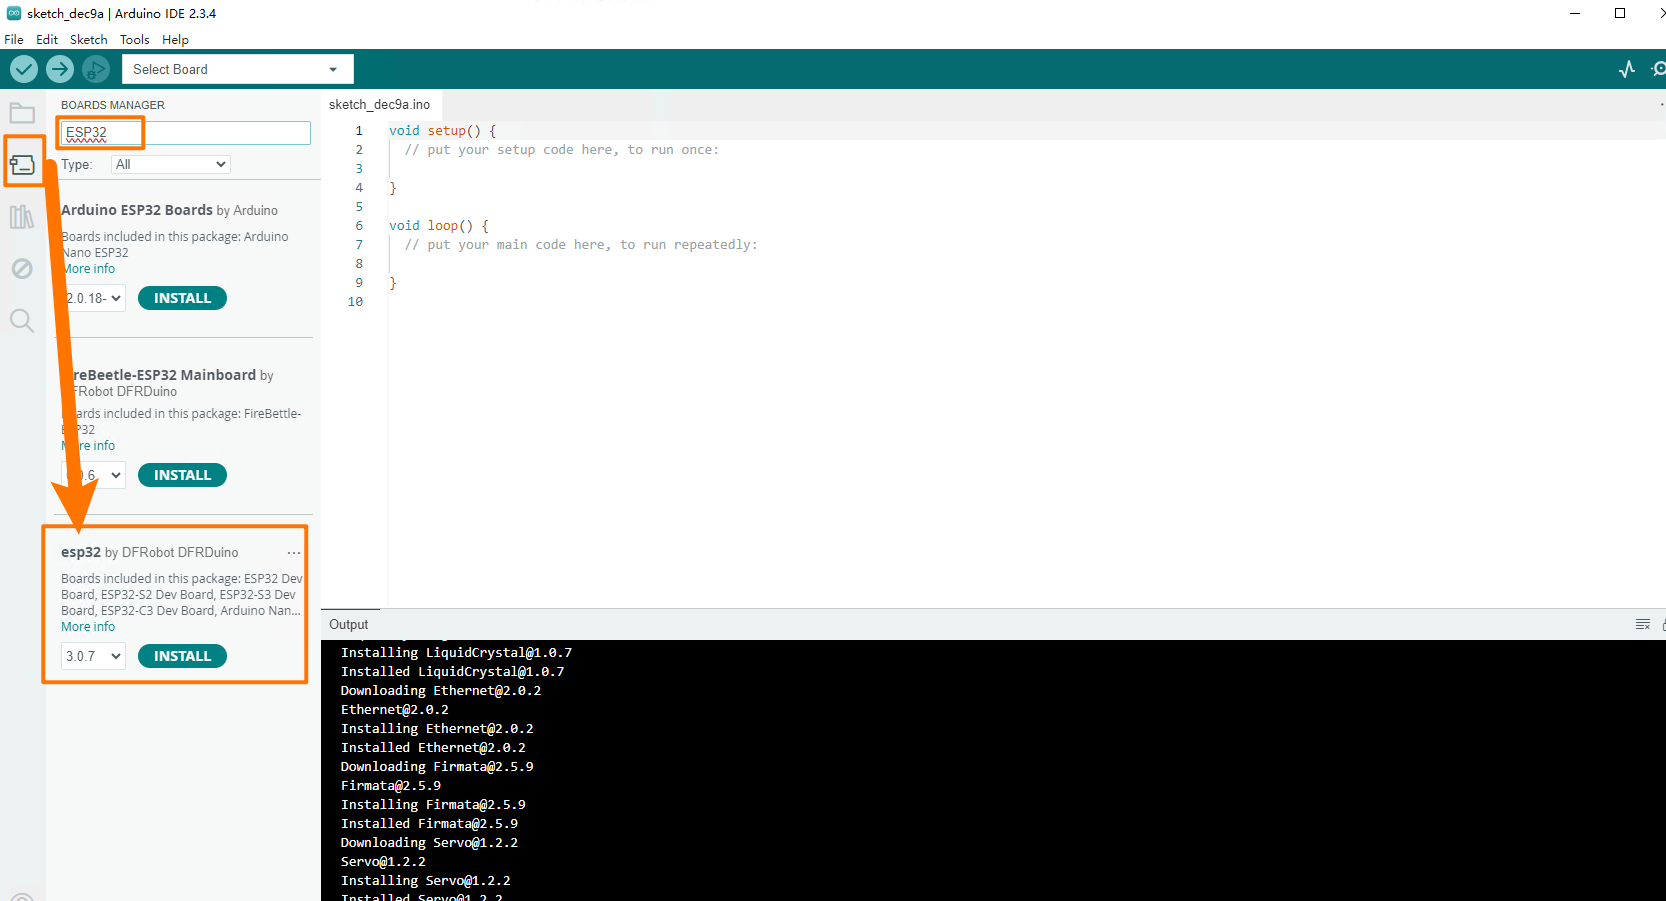The width and height of the screenshot is (1666, 901).
Task: Click the 'Downloading Servo@1.2.2' output line
Action: [429, 843]
